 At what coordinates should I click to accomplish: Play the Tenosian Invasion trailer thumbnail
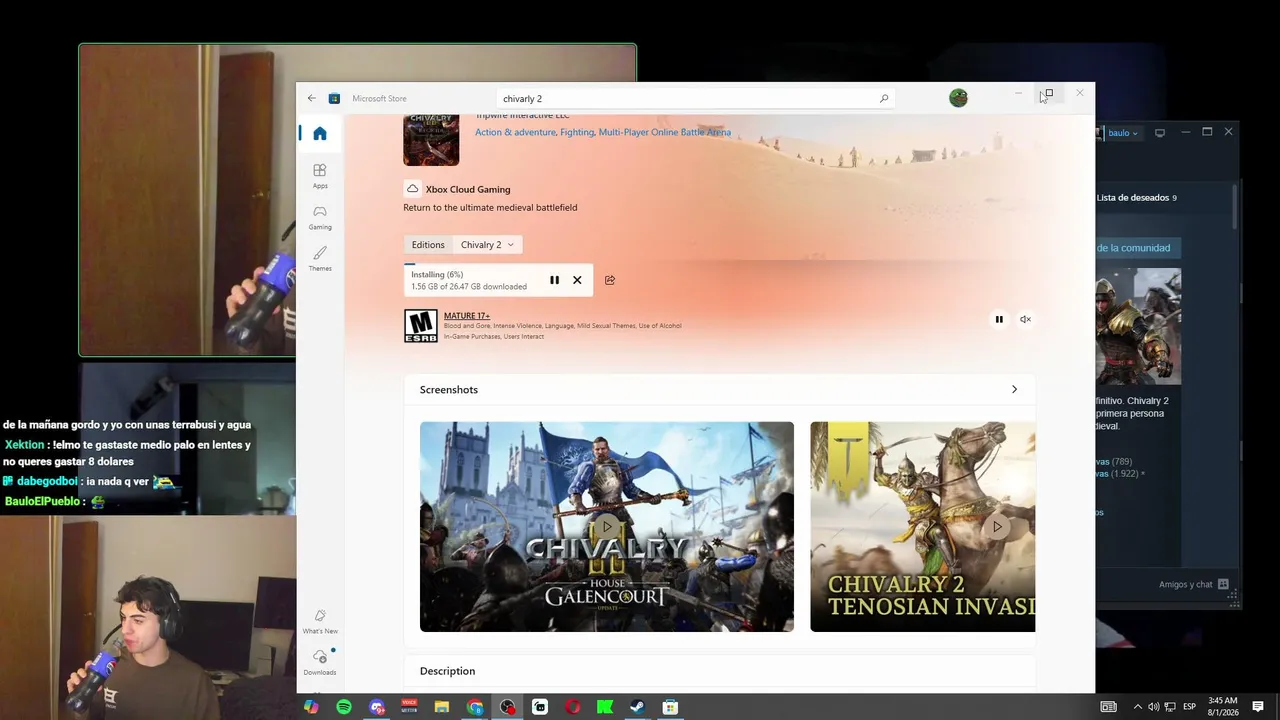tap(923, 526)
